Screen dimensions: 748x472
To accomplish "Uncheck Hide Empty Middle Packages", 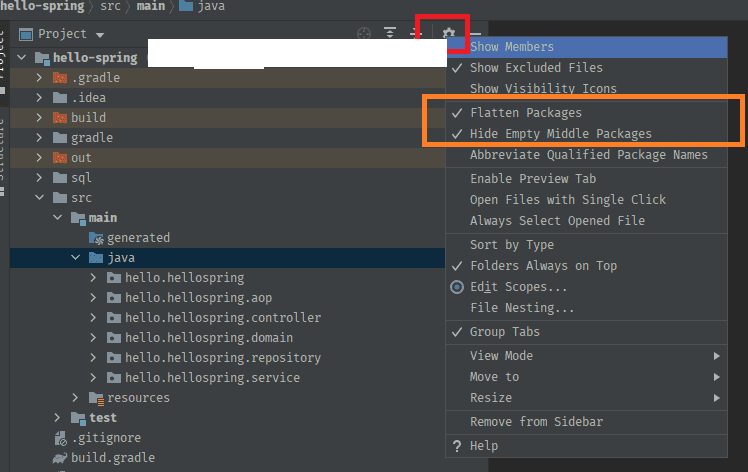I will [587, 134].
